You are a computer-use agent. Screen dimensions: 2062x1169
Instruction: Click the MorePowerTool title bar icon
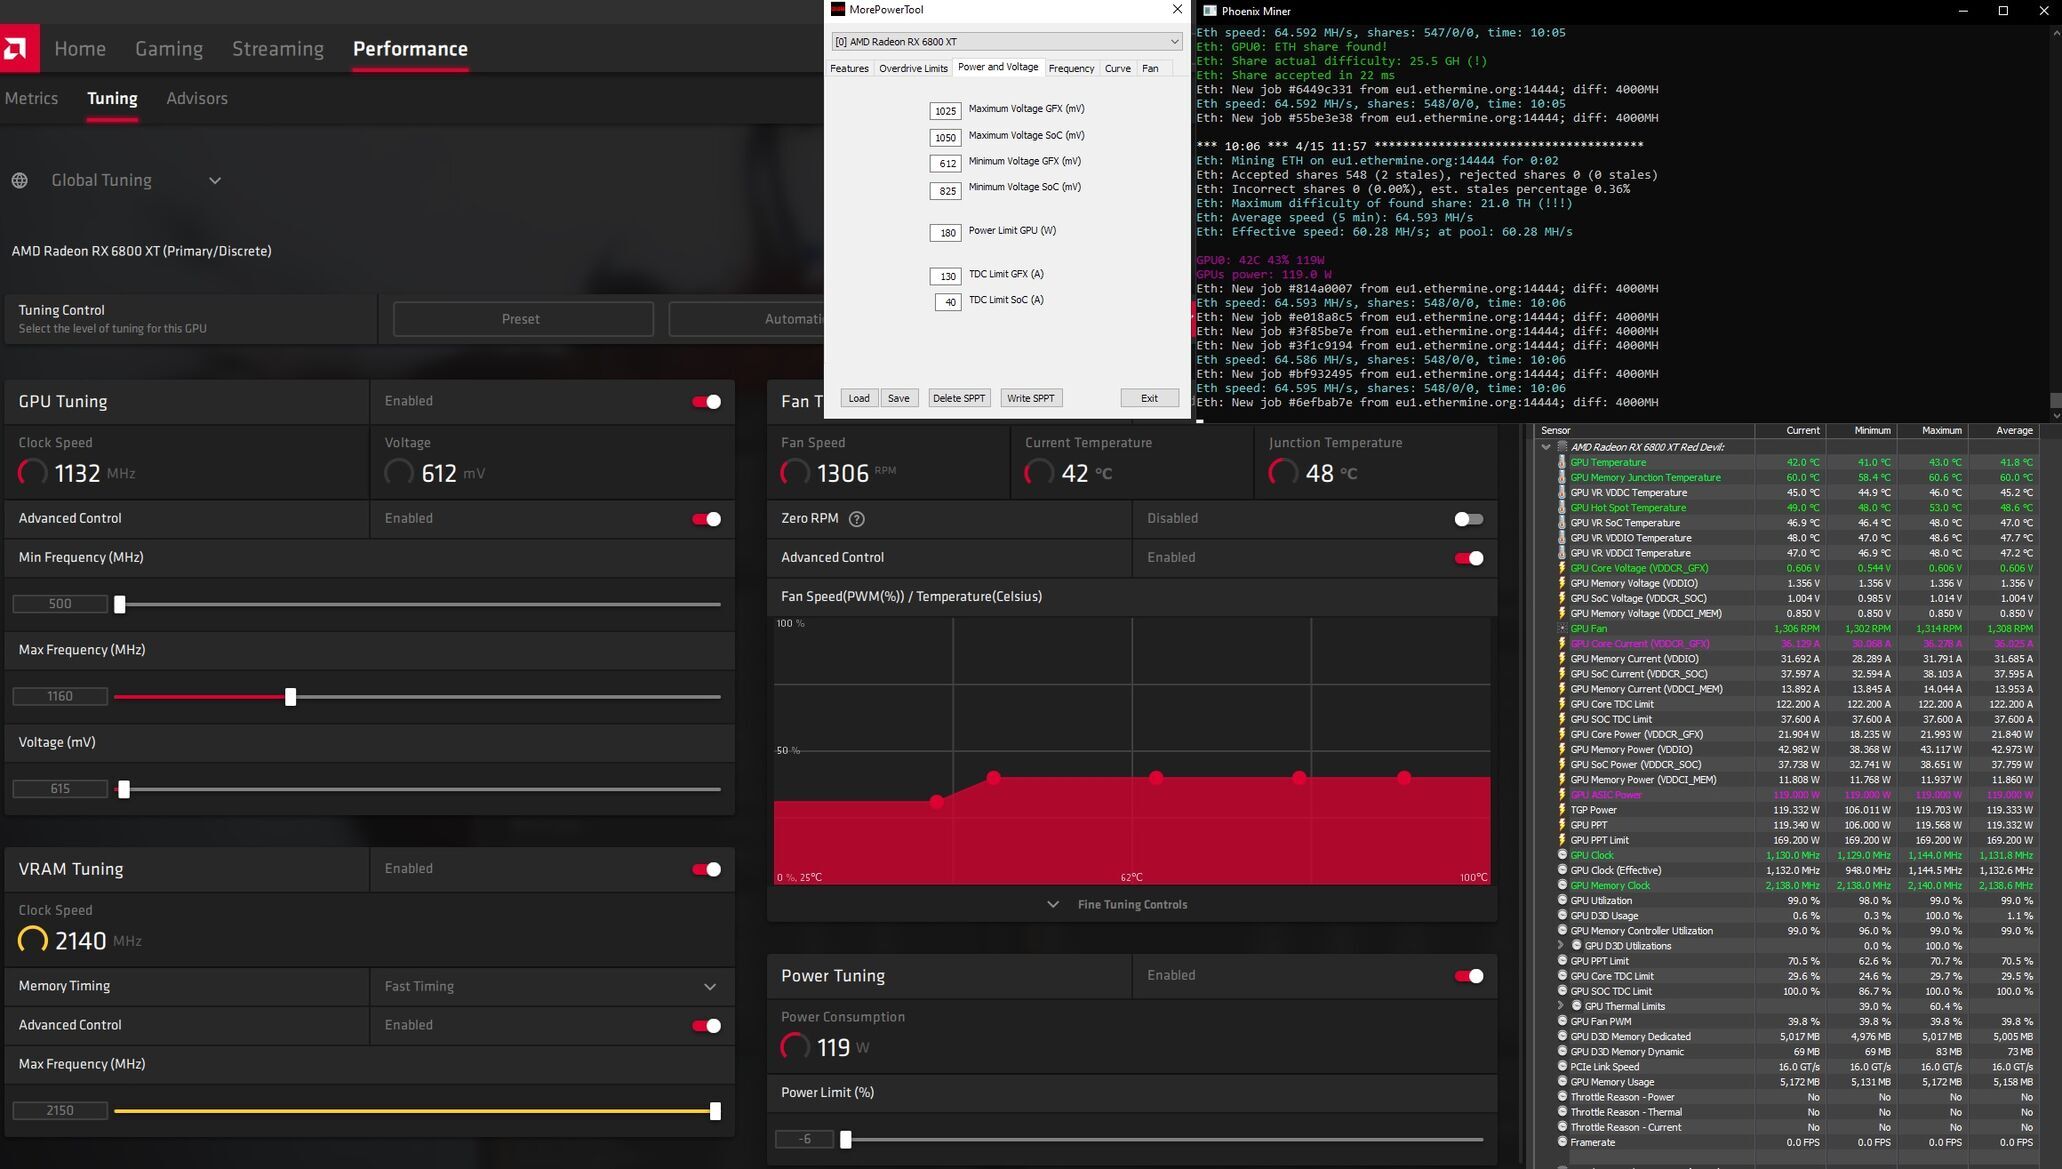click(x=838, y=10)
